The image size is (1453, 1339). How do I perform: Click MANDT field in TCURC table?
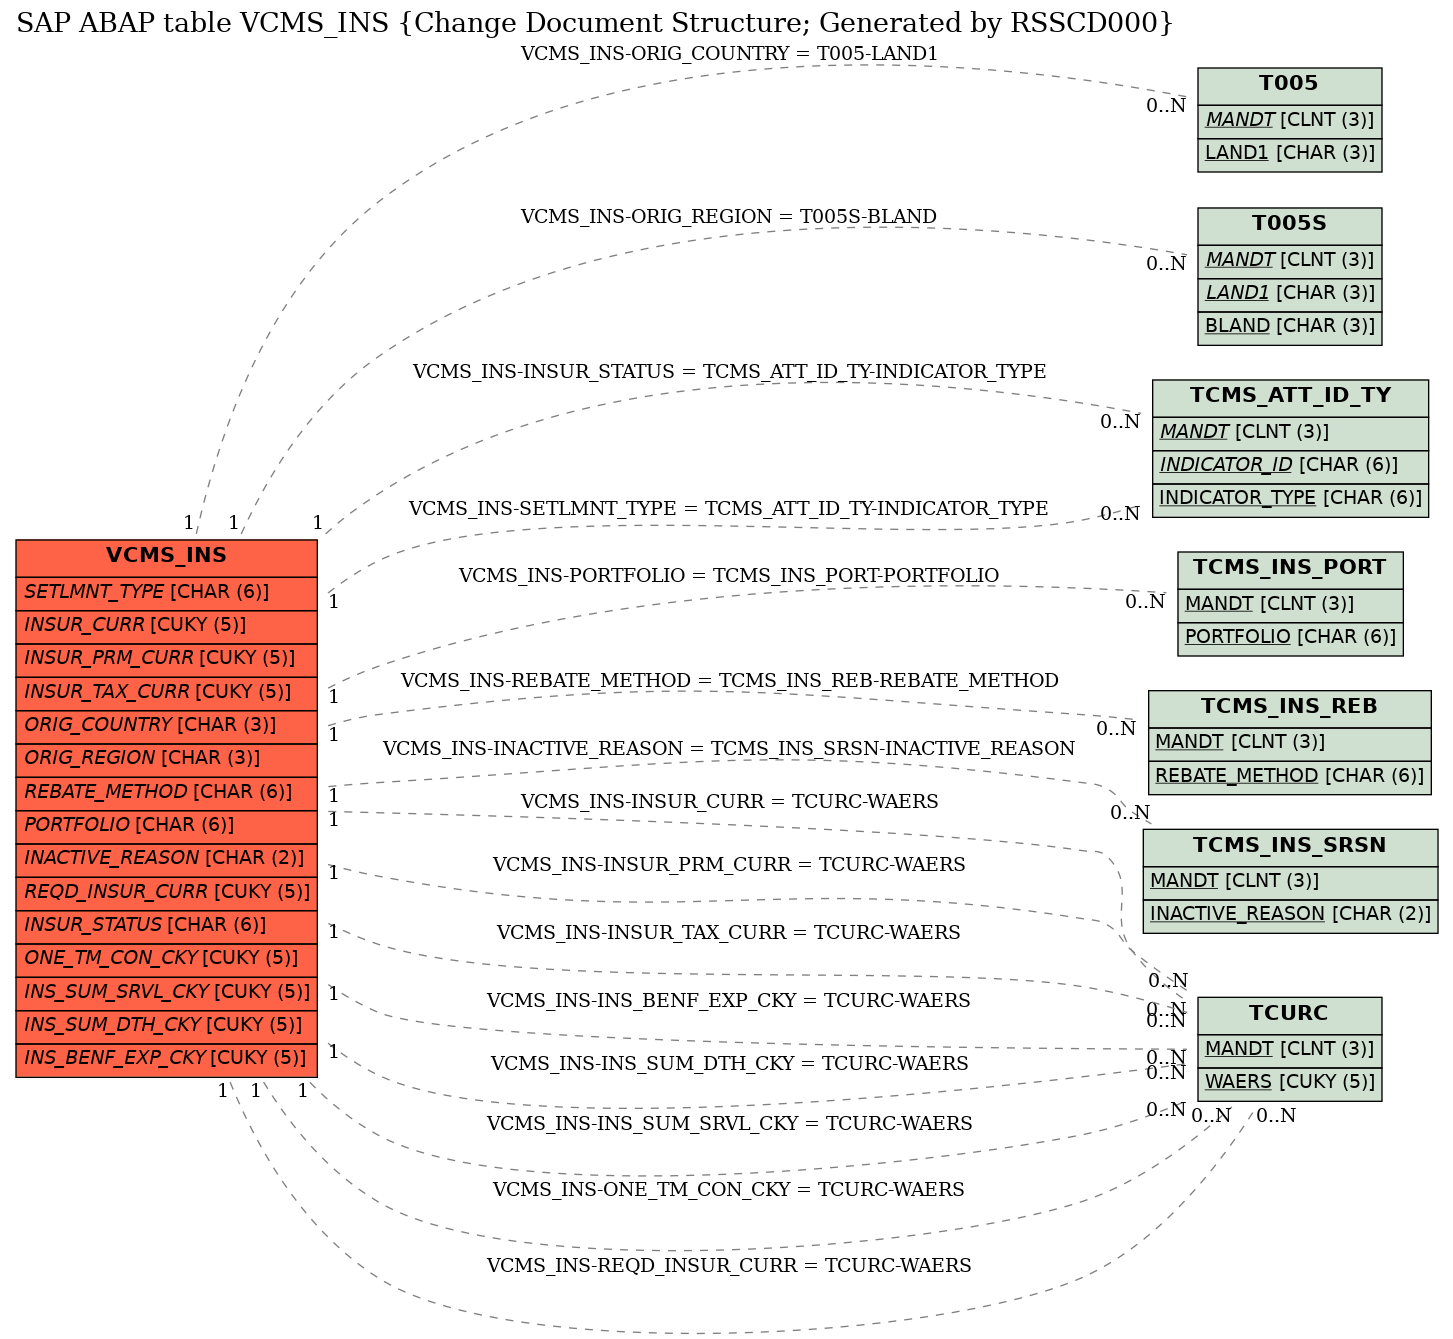pos(1289,1051)
